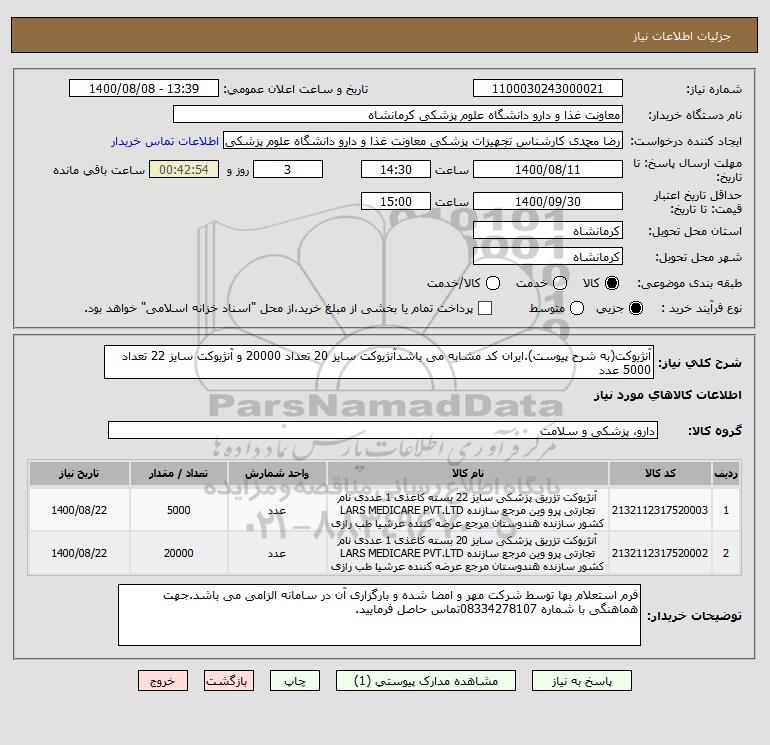This screenshot has width=770, height=745.
Task: Click the delivery province field کرمانشاه
Action: [548, 231]
